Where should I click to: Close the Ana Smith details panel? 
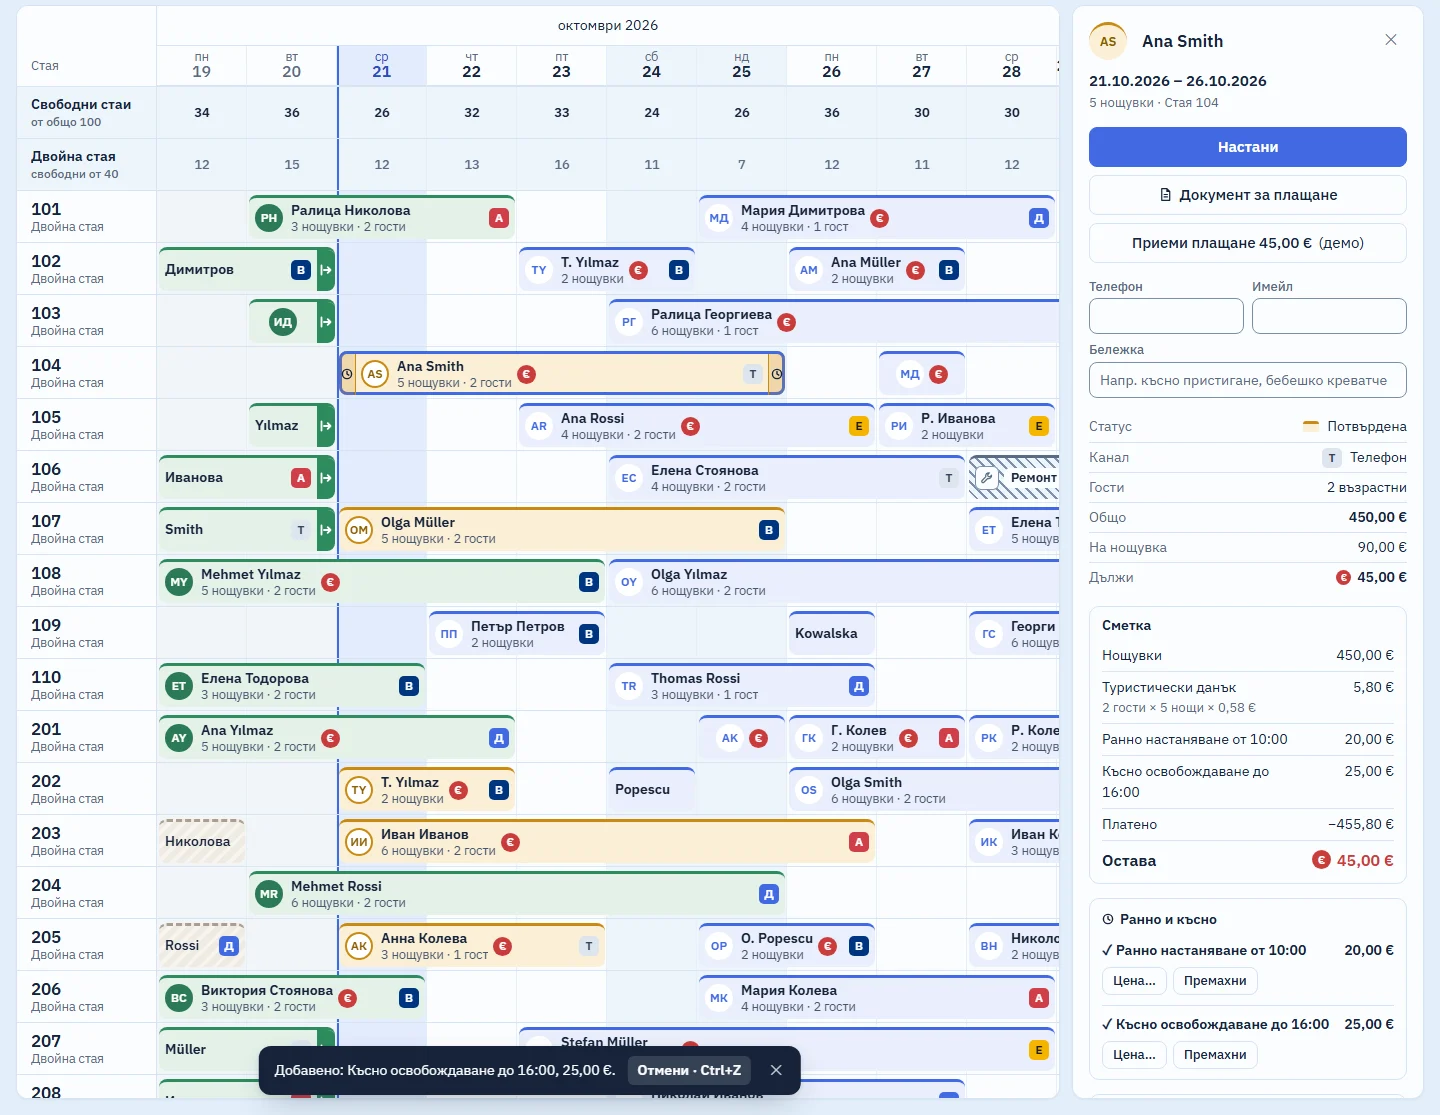pyautogui.click(x=1391, y=40)
